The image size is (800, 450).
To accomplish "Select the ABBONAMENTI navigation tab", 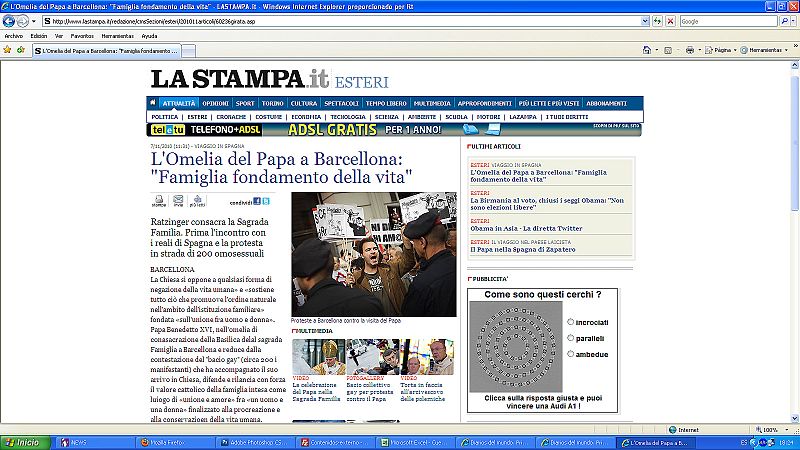I will [x=606, y=103].
